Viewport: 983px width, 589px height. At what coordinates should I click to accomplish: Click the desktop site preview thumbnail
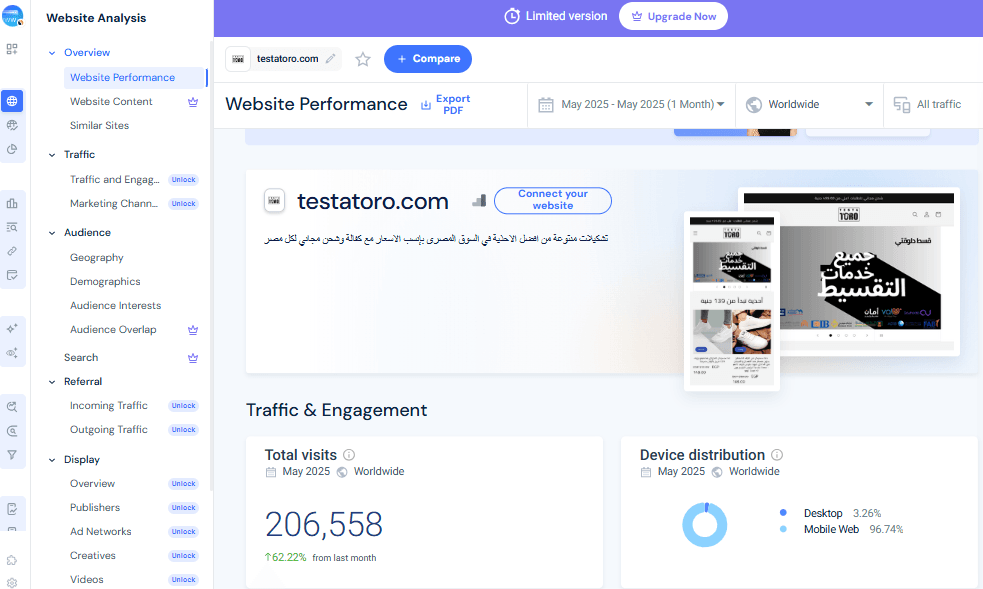[849, 271]
